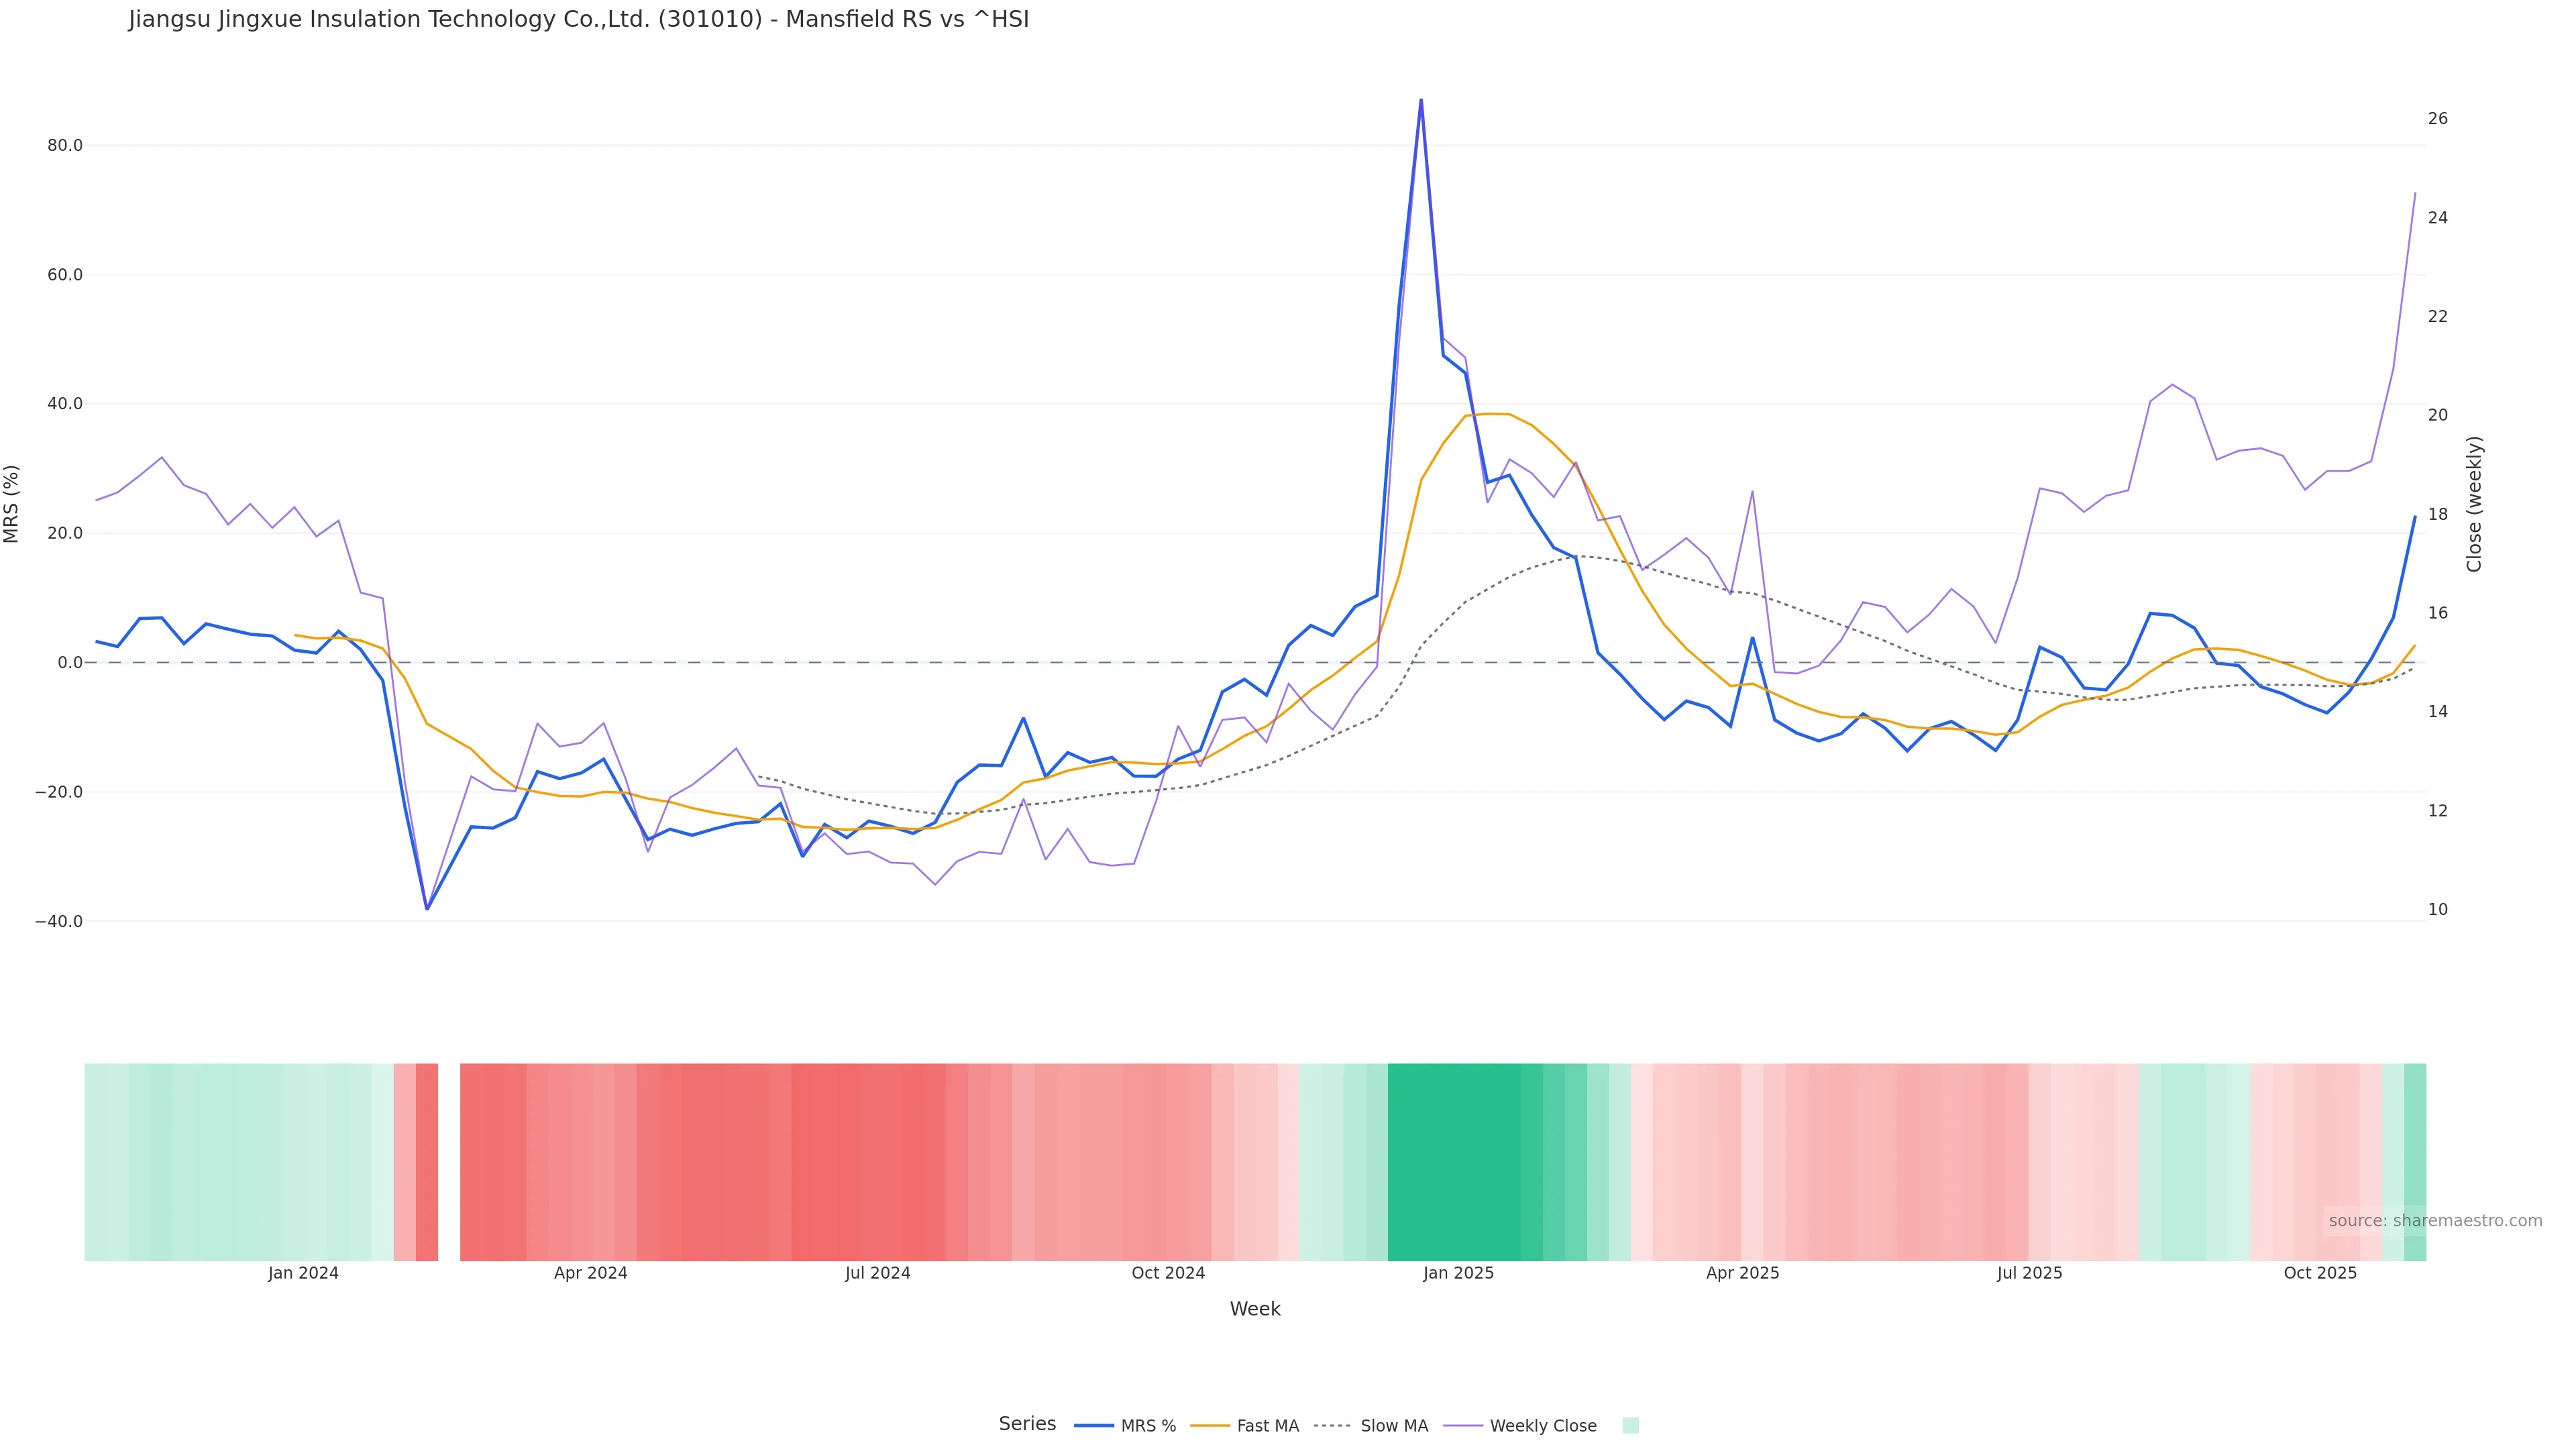The height and width of the screenshot is (1449, 2576).
Task: Click the pale green heatmap legend swatch
Action: pyautogui.click(x=1630, y=1426)
